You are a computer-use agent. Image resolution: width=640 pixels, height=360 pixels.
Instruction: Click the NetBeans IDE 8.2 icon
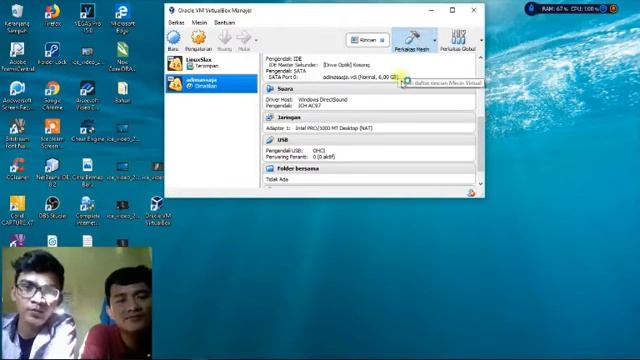(52, 172)
